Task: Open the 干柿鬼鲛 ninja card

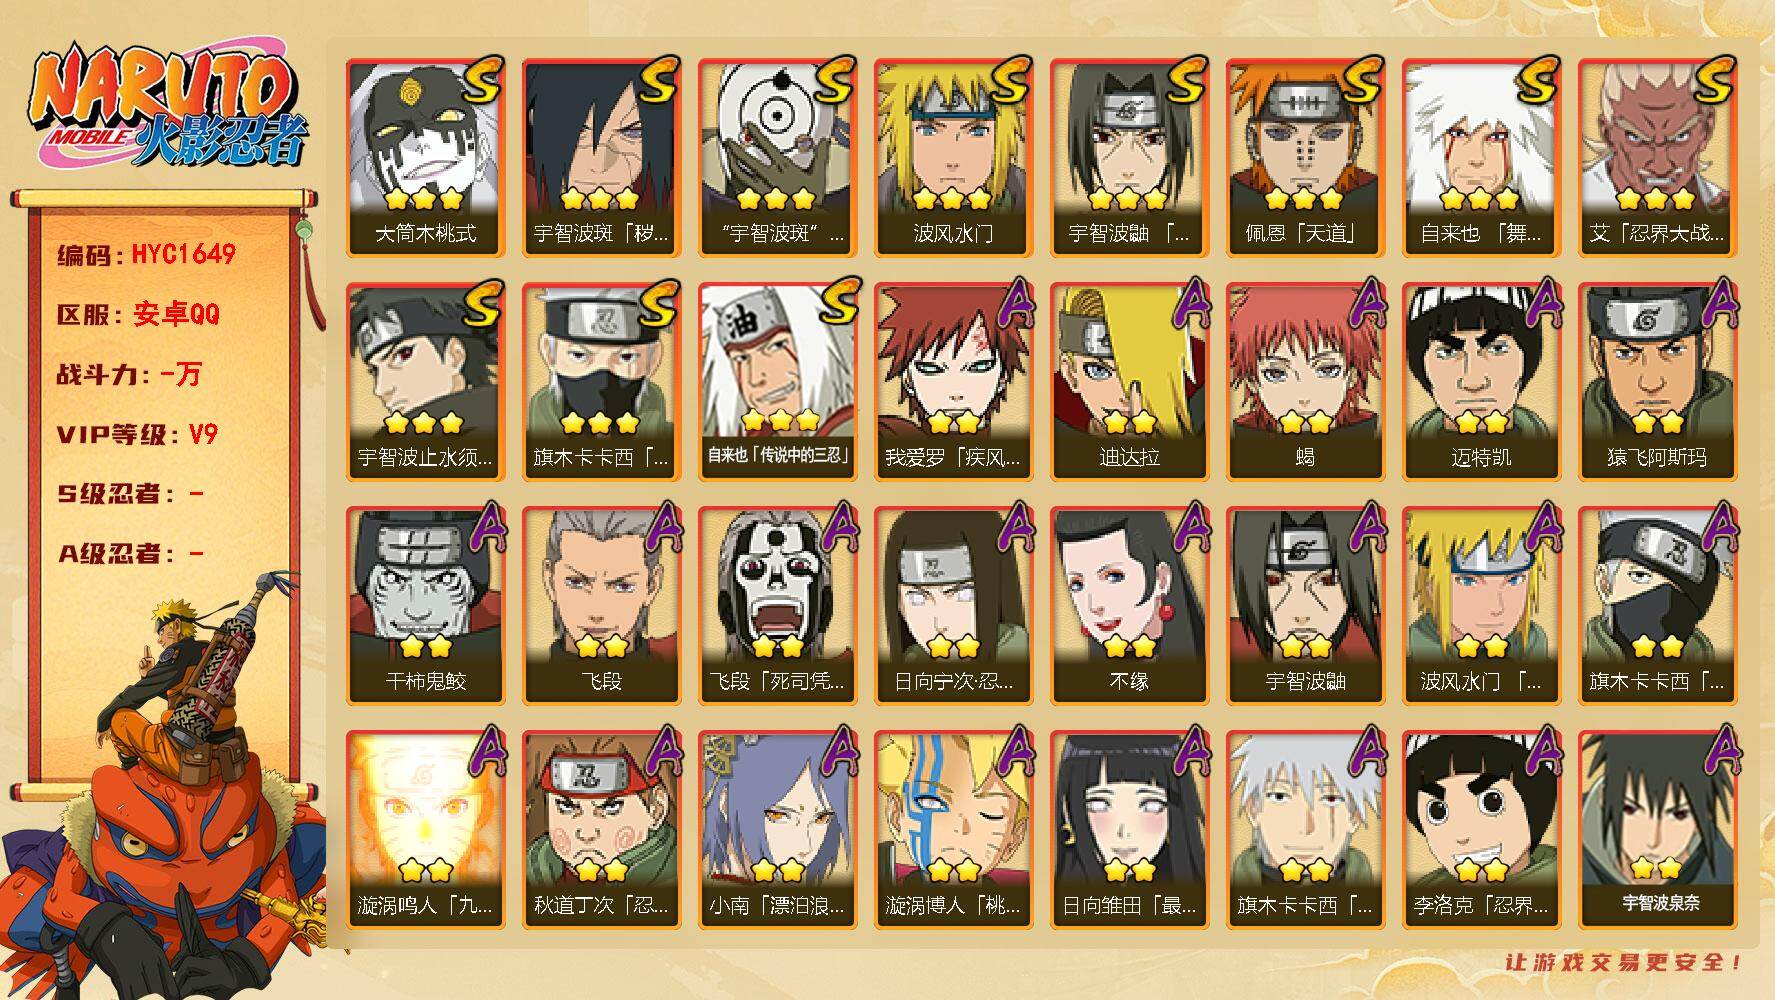Action: 425,605
